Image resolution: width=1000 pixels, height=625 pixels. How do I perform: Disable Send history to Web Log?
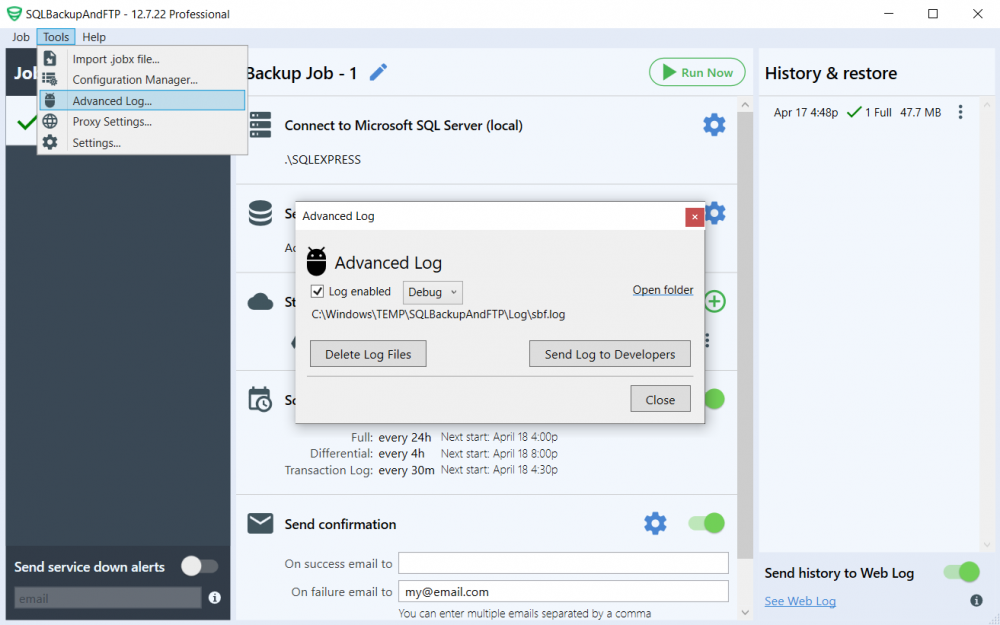961,572
